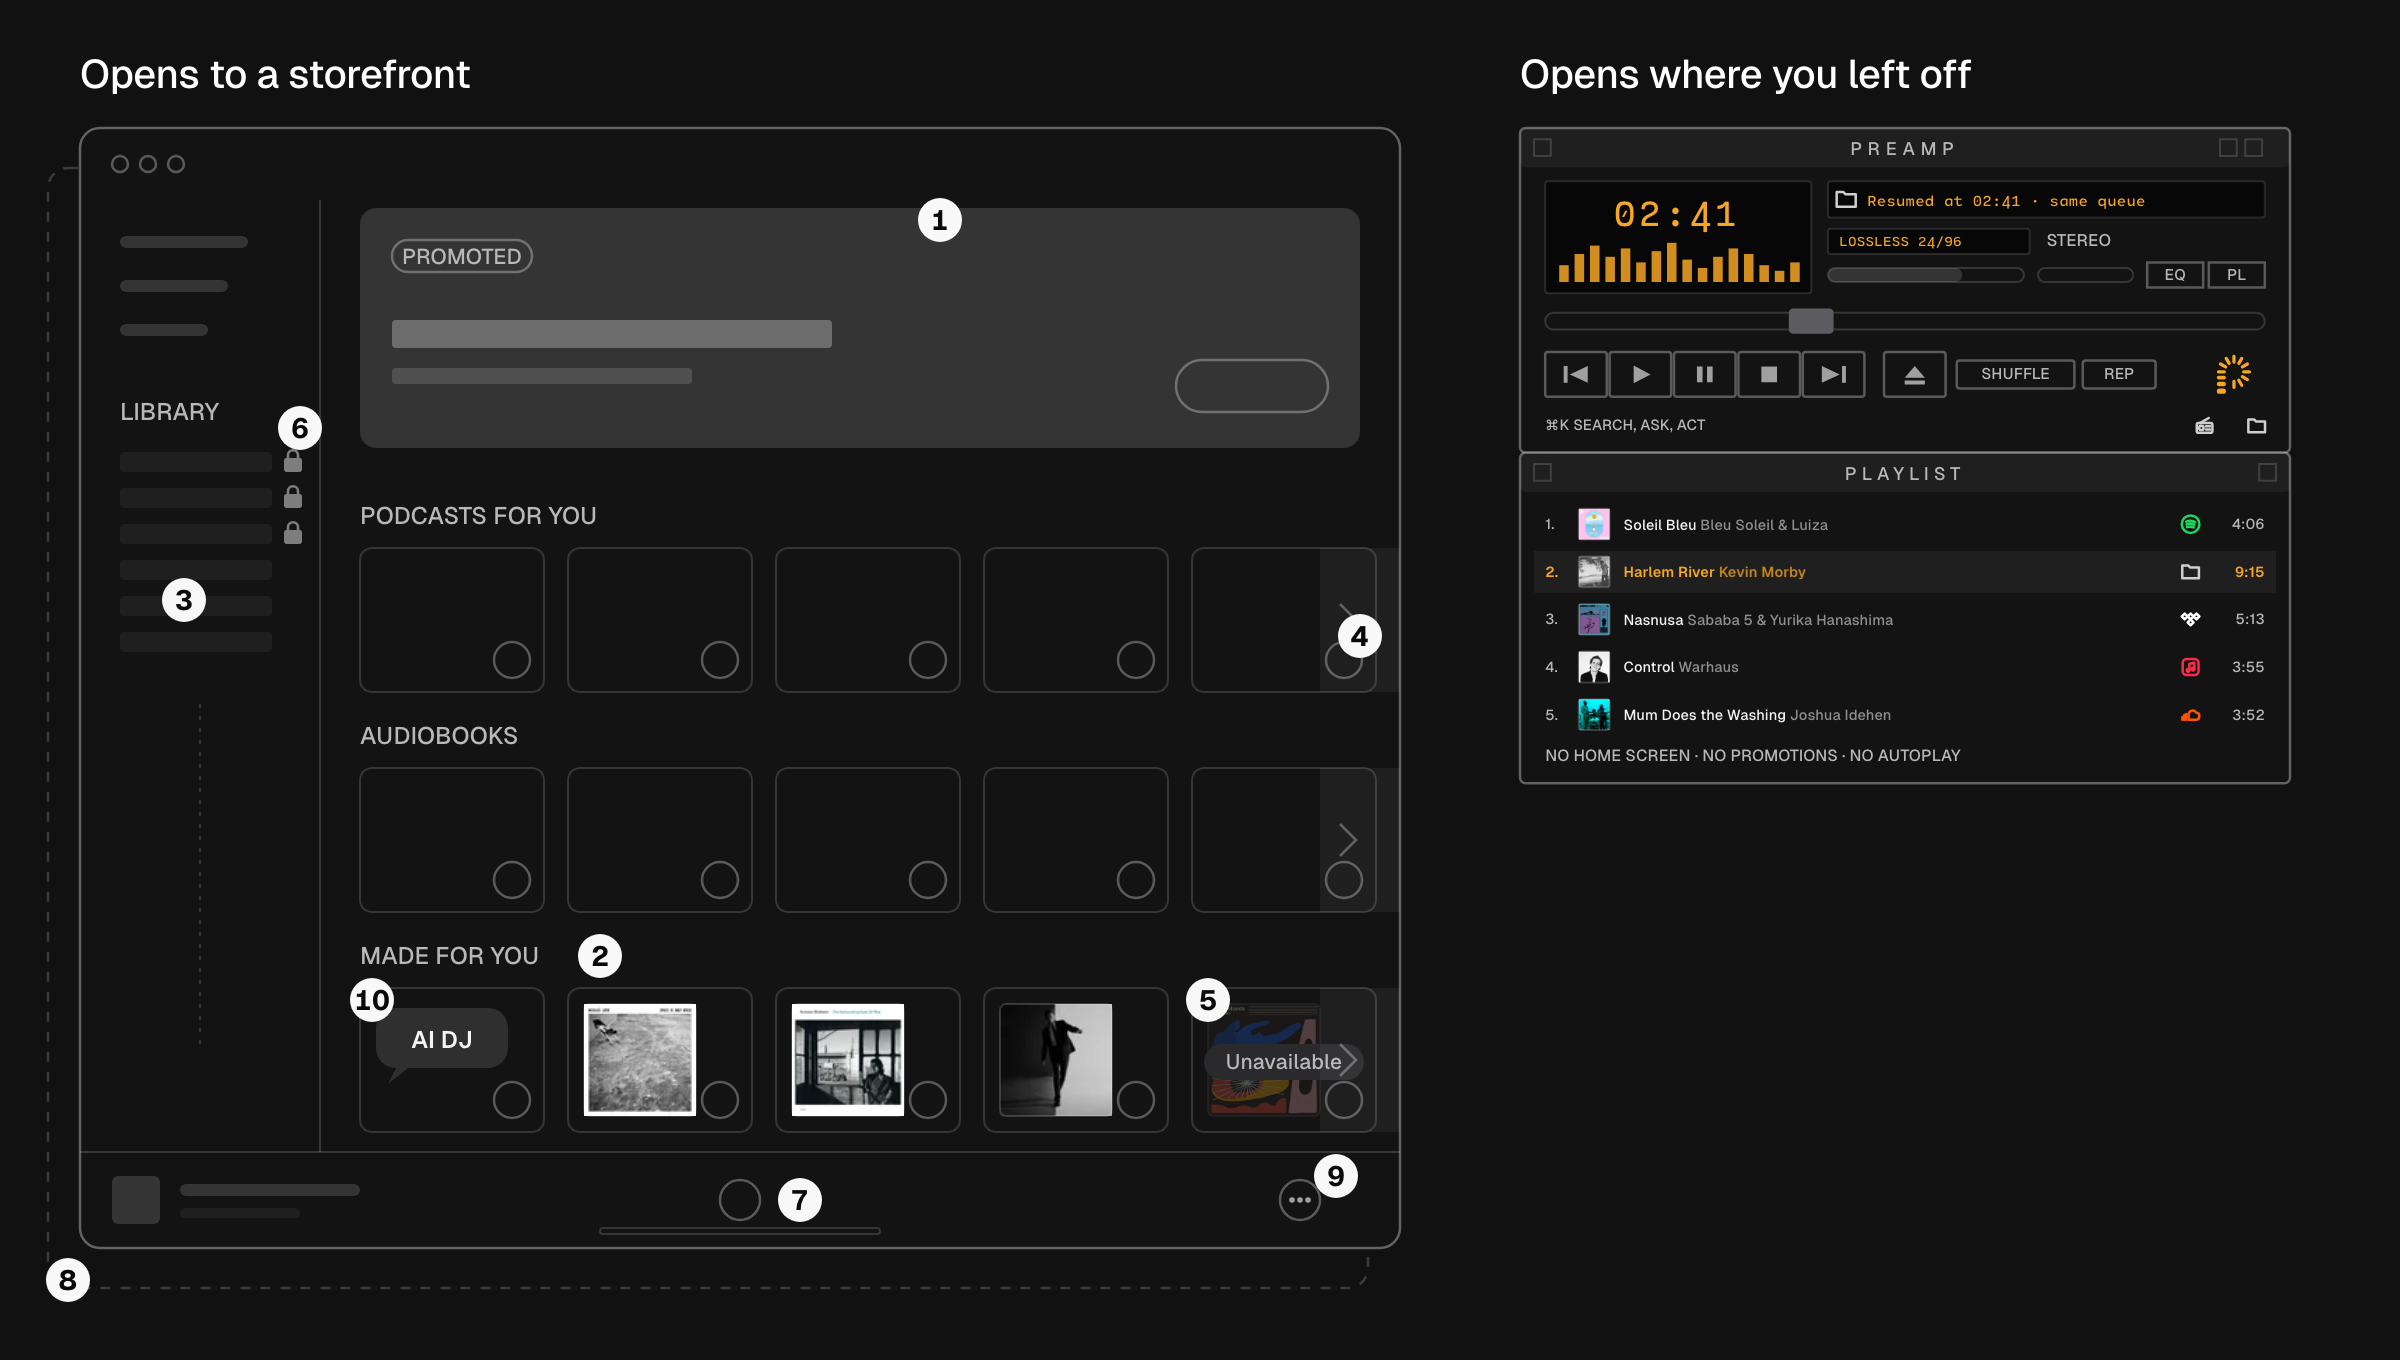Click the storefront bottom progress bar
The image size is (2400, 1360).
click(x=739, y=1231)
